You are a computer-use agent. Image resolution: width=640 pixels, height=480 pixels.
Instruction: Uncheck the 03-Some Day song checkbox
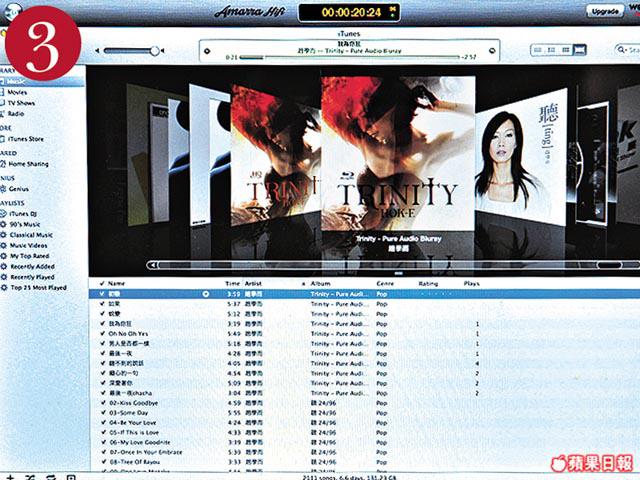(103, 411)
